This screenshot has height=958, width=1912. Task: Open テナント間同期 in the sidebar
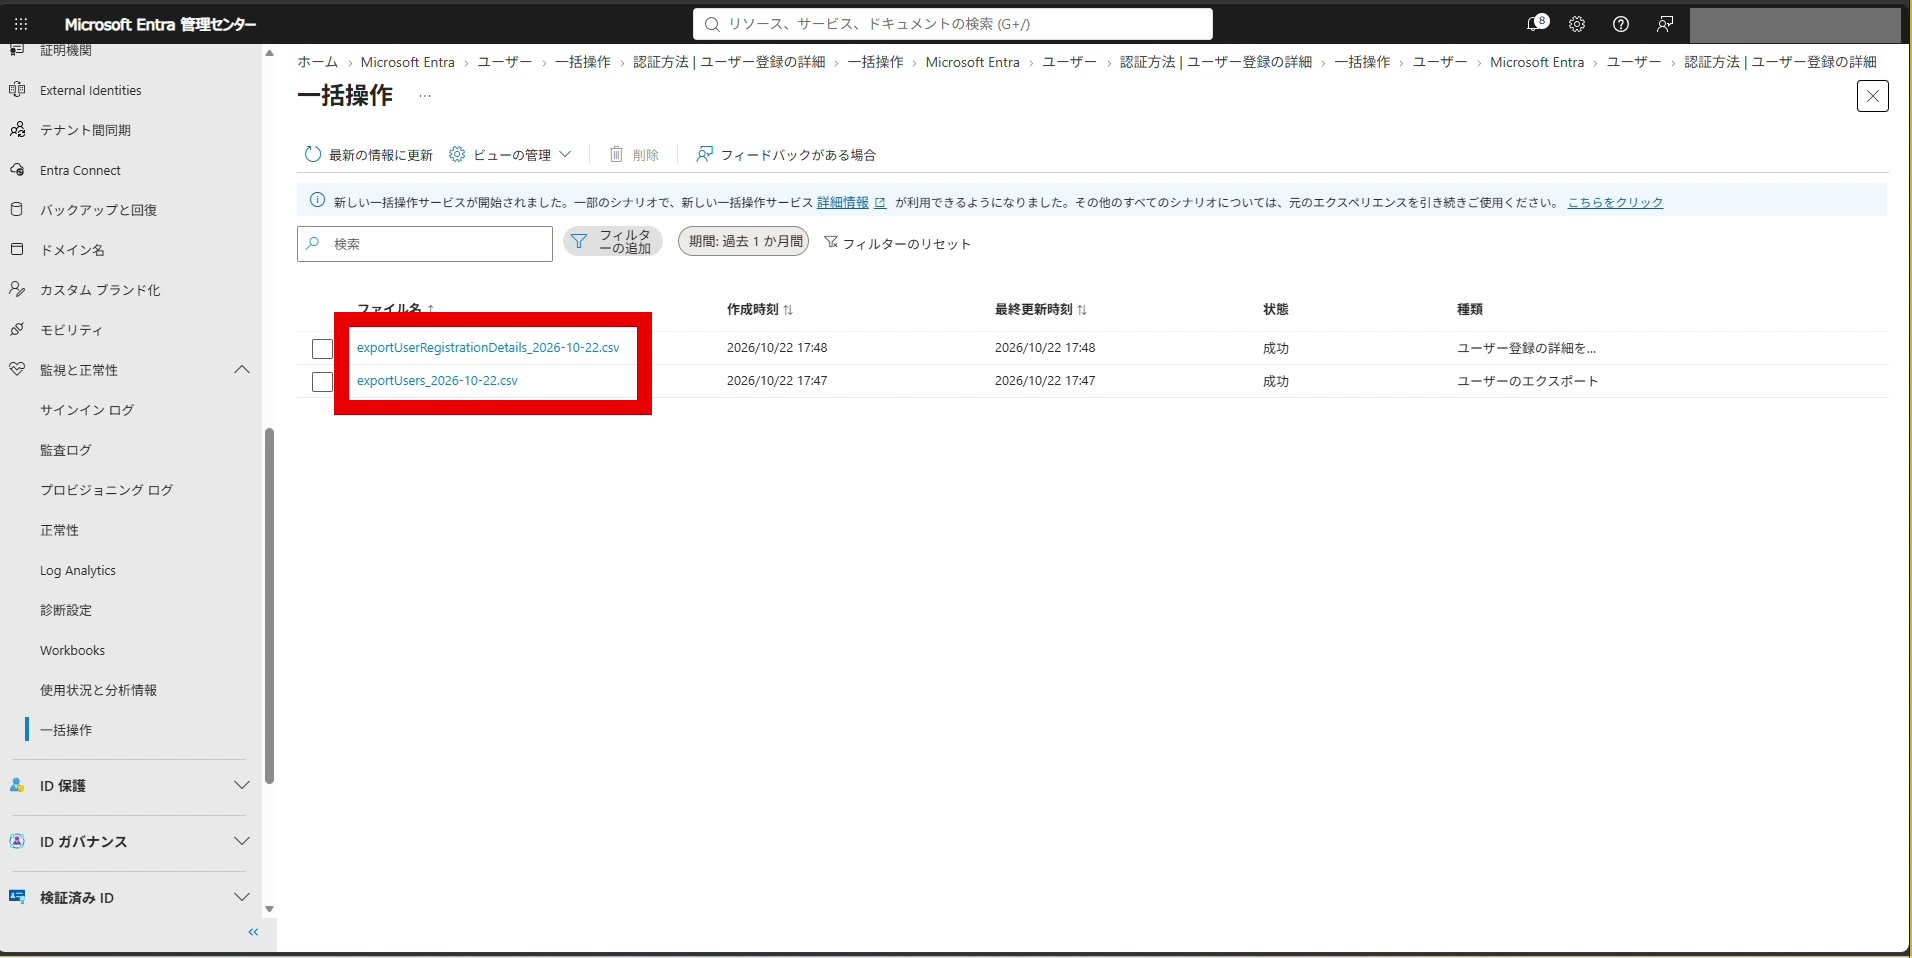pyautogui.click(x=85, y=130)
